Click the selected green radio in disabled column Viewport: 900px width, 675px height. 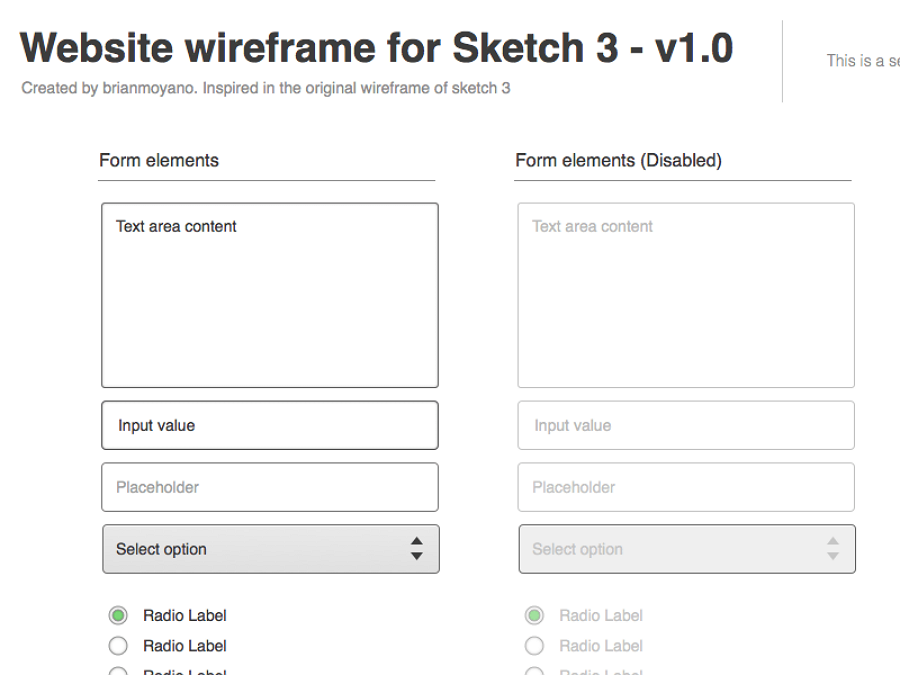(x=534, y=615)
